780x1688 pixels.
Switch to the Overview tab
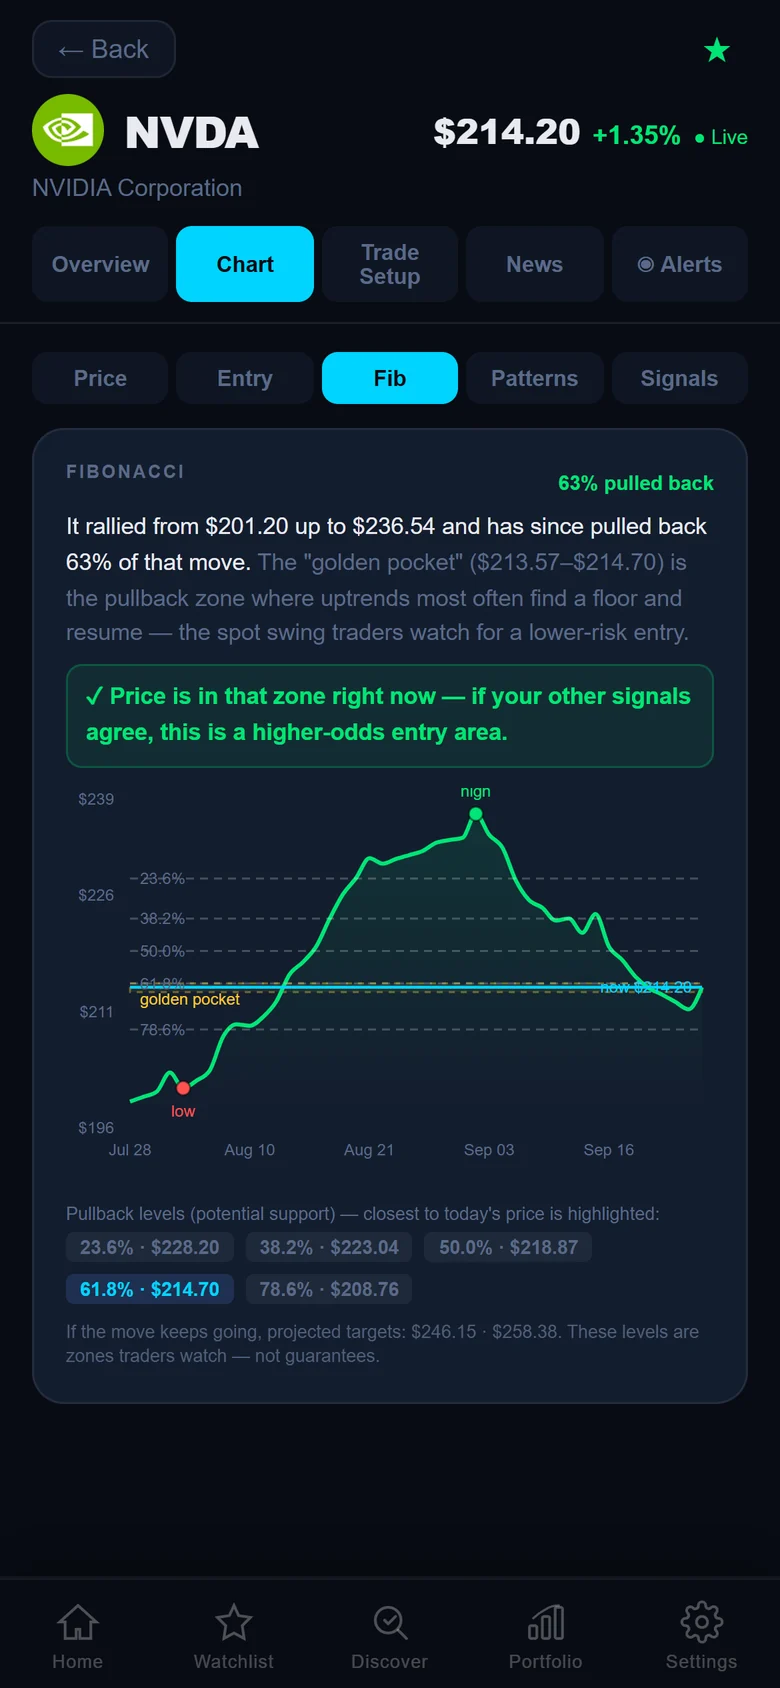(x=100, y=264)
